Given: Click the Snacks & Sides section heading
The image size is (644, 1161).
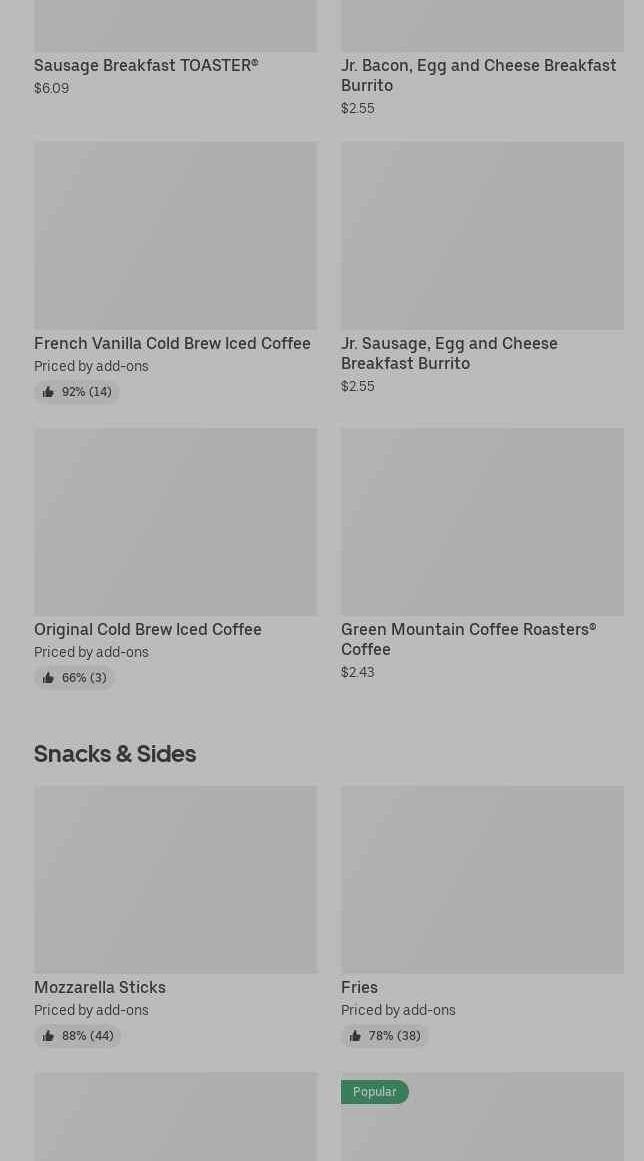Looking at the screenshot, I should pos(115,753).
